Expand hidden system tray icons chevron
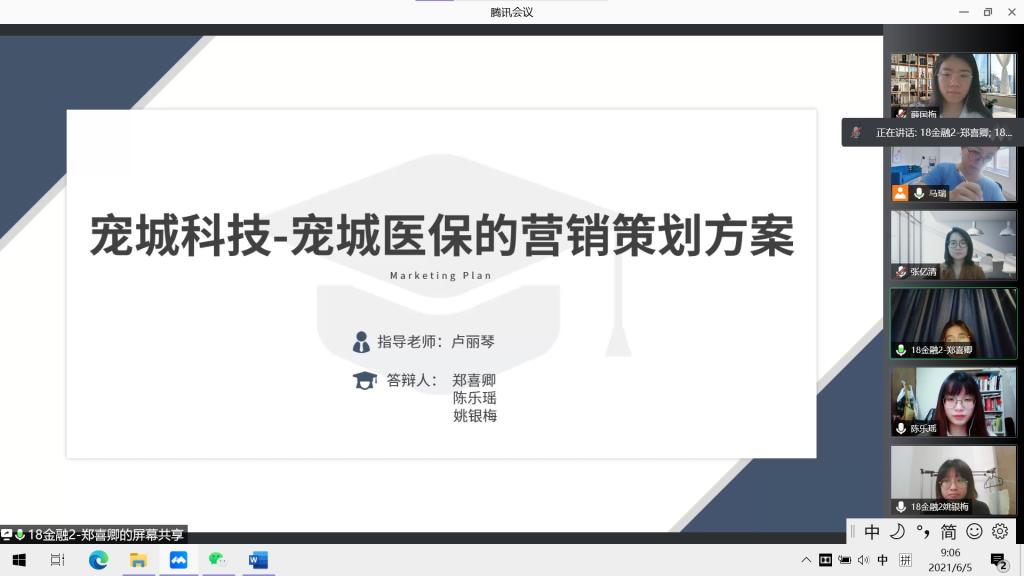Viewport: 1024px width, 576px height. coord(806,560)
